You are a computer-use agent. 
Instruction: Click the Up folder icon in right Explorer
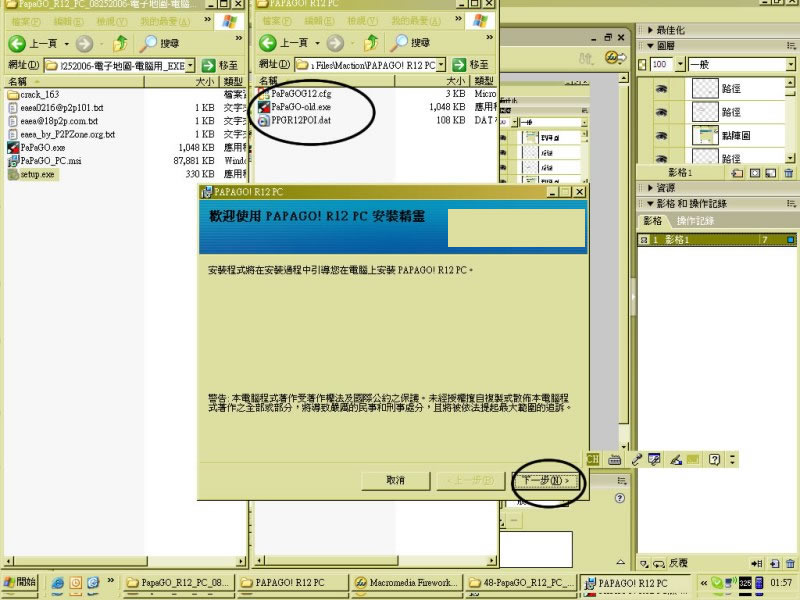click(x=372, y=43)
